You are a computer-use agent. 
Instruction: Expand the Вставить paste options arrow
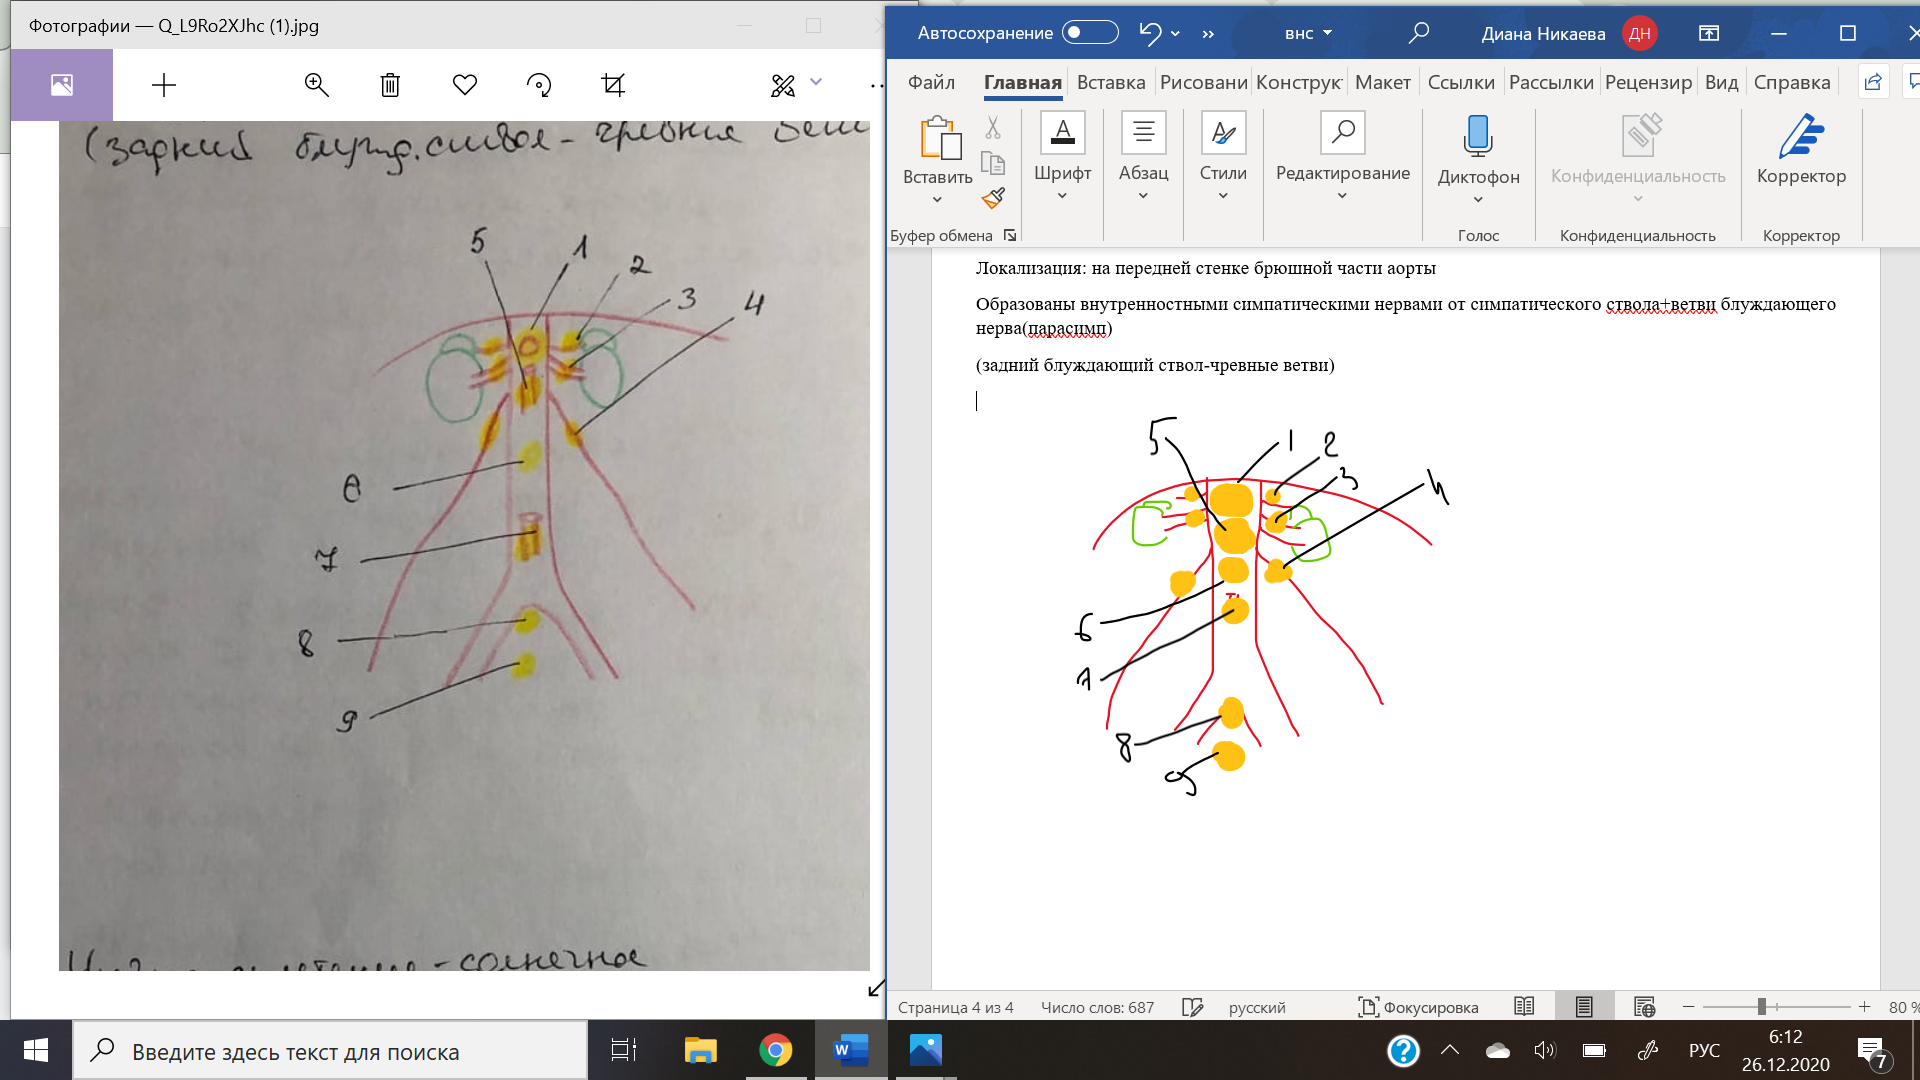(x=937, y=199)
